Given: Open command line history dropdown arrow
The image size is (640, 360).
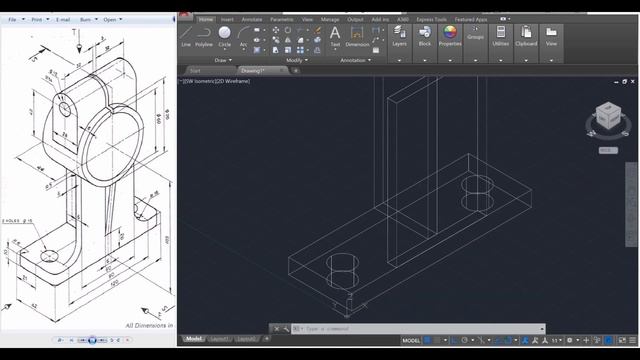Looking at the screenshot, I should pyautogui.click(x=542, y=329).
